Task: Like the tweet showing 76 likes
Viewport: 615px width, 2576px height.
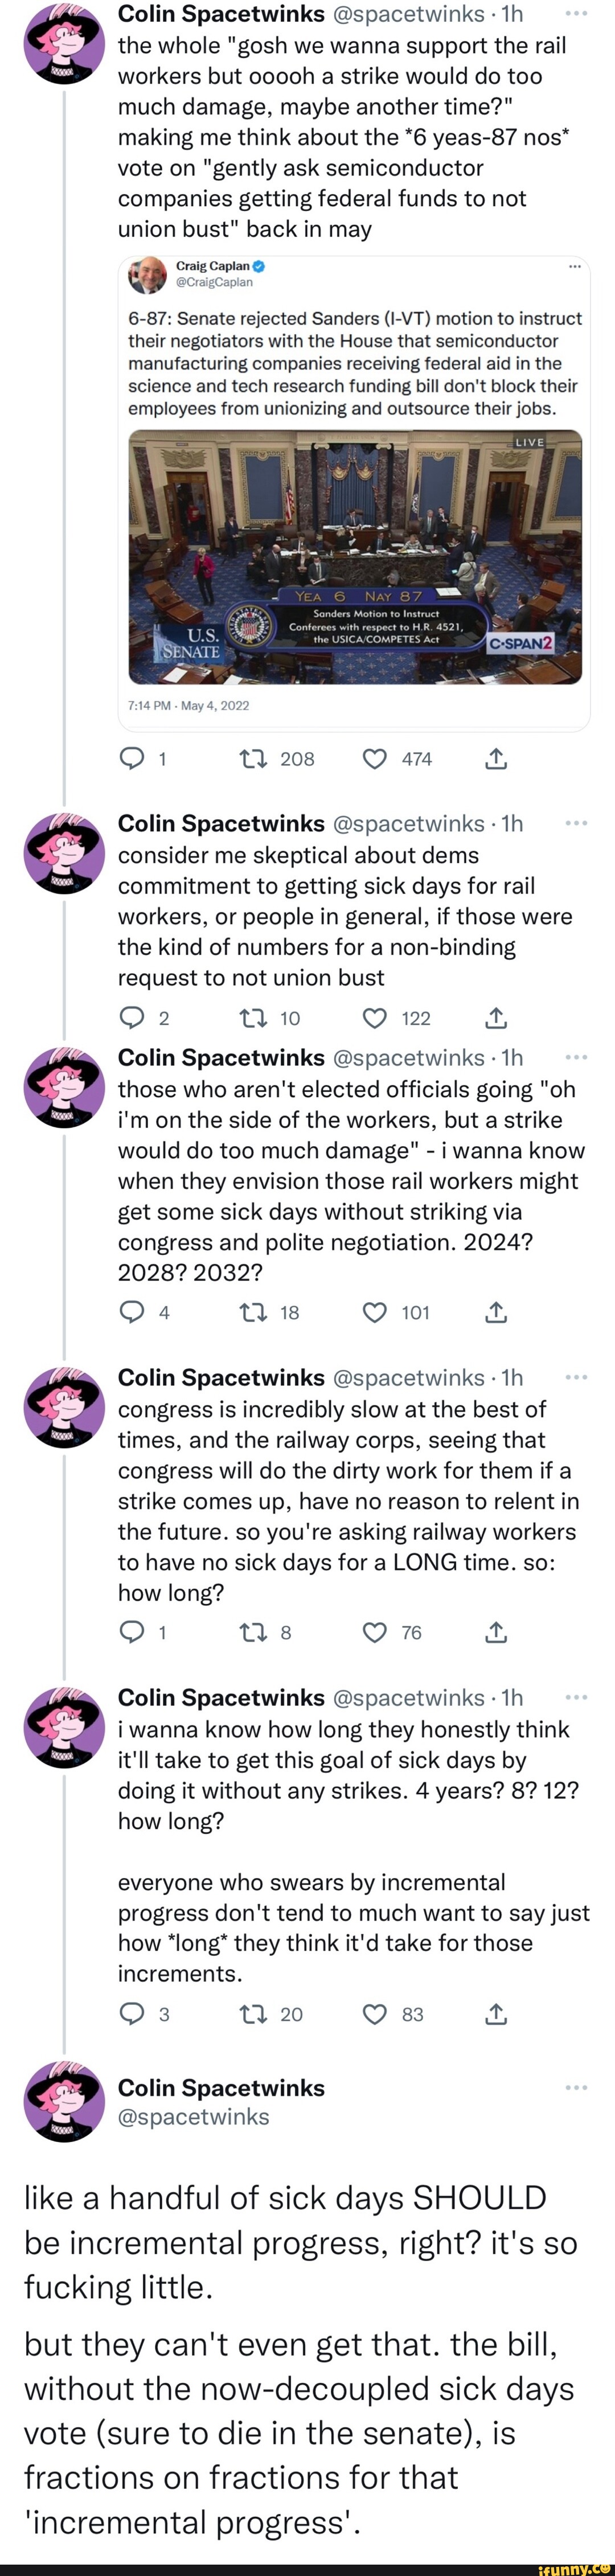Action: coord(374,1632)
